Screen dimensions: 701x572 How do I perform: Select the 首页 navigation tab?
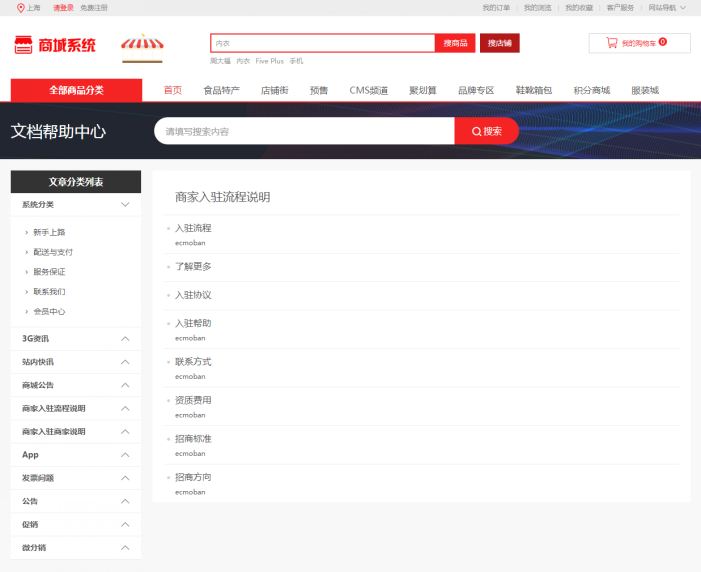(x=172, y=90)
